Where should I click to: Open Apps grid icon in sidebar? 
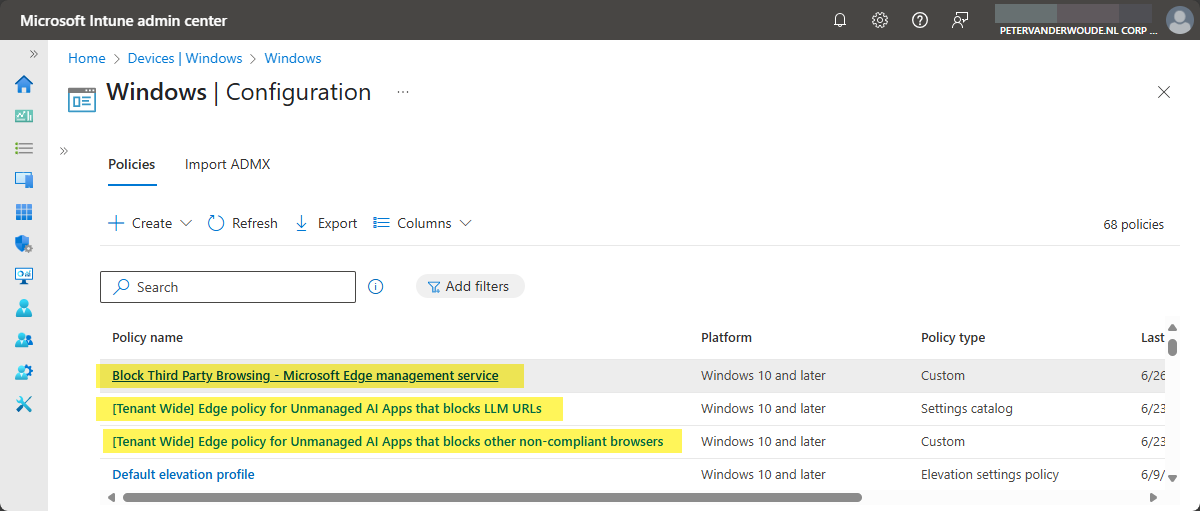tap(24, 212)
